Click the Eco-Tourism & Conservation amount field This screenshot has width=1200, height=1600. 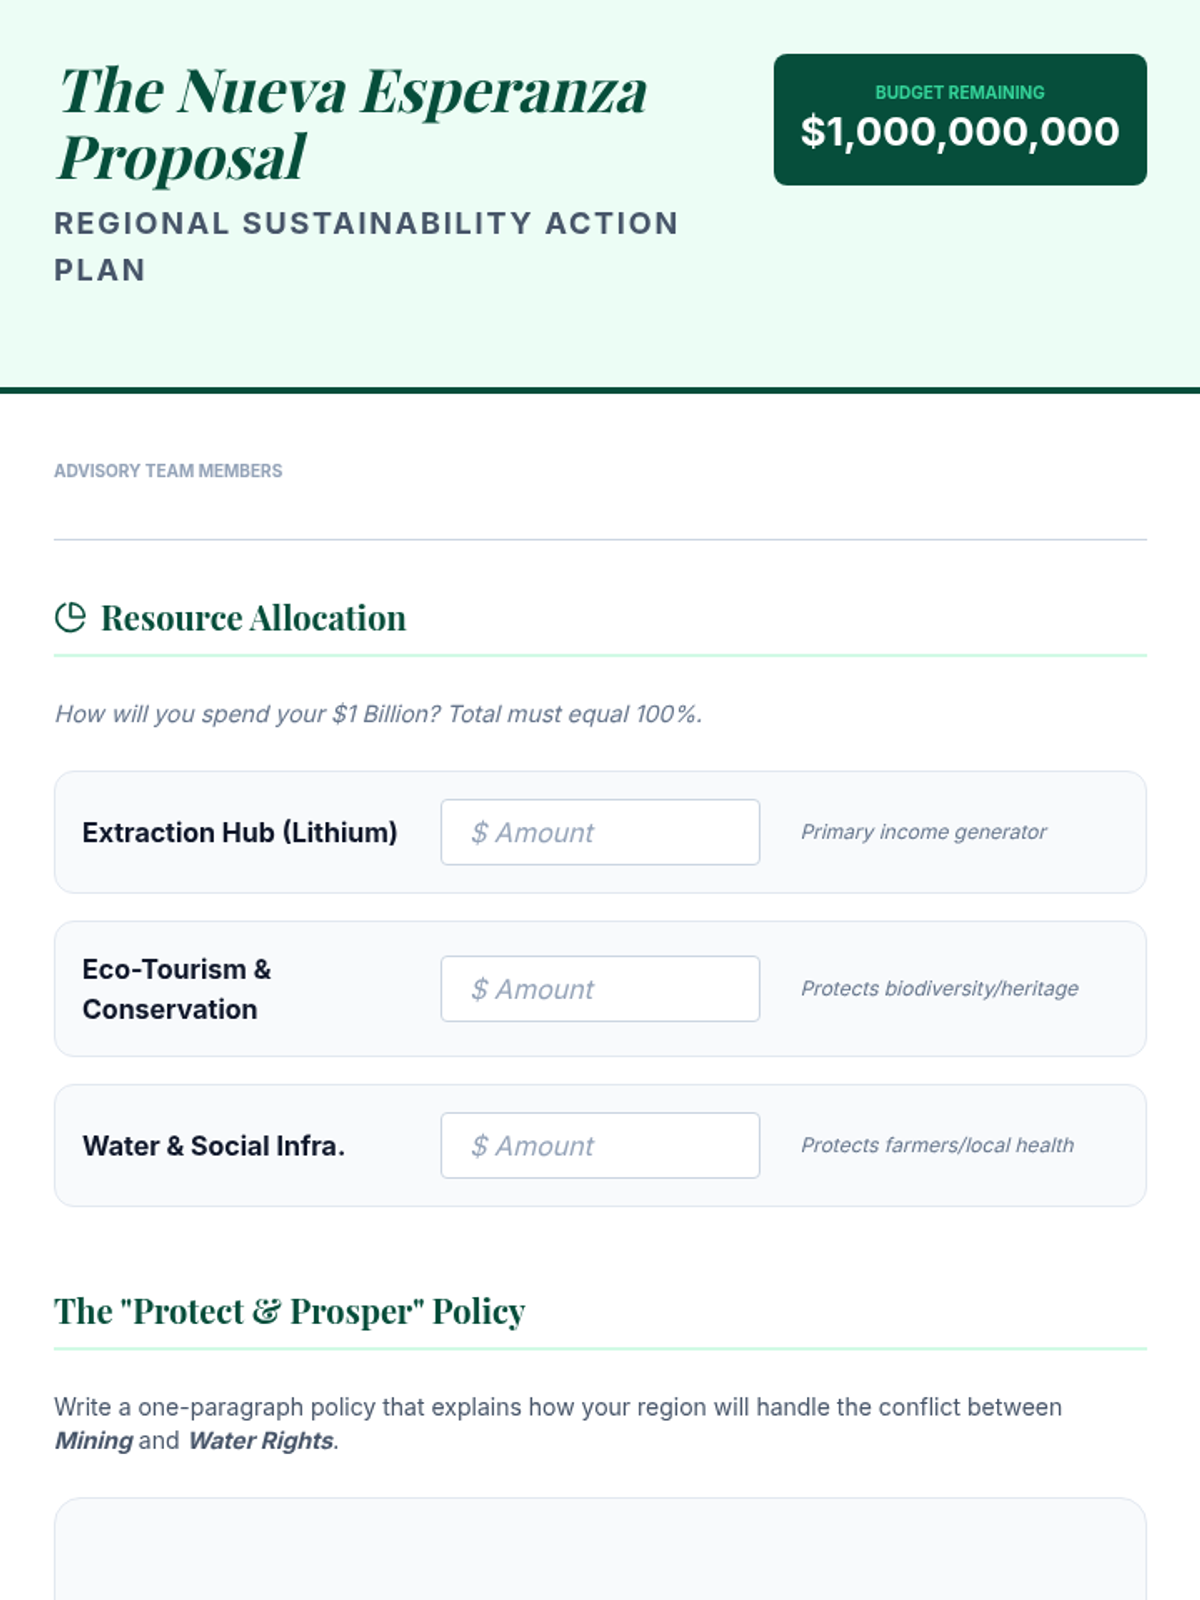click(600, 989)
